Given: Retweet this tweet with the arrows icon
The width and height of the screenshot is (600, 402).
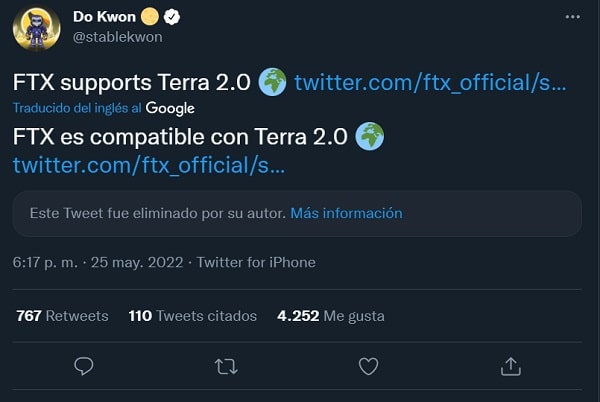Looking at the screenshot, I should pyautogui.click(x=227, y=367).
